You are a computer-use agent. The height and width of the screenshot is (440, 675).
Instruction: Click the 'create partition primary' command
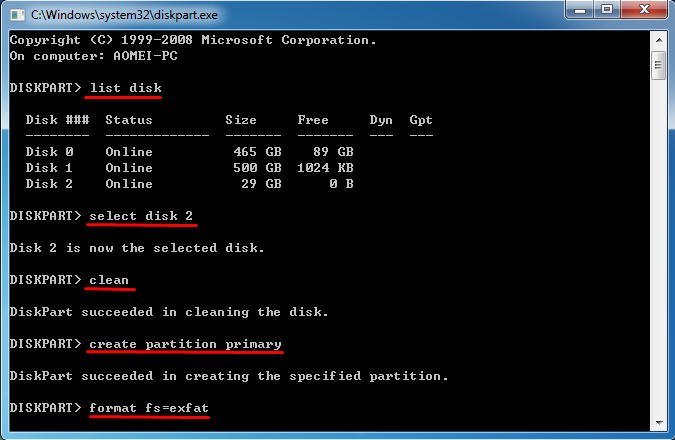click(x=185, y=344)
